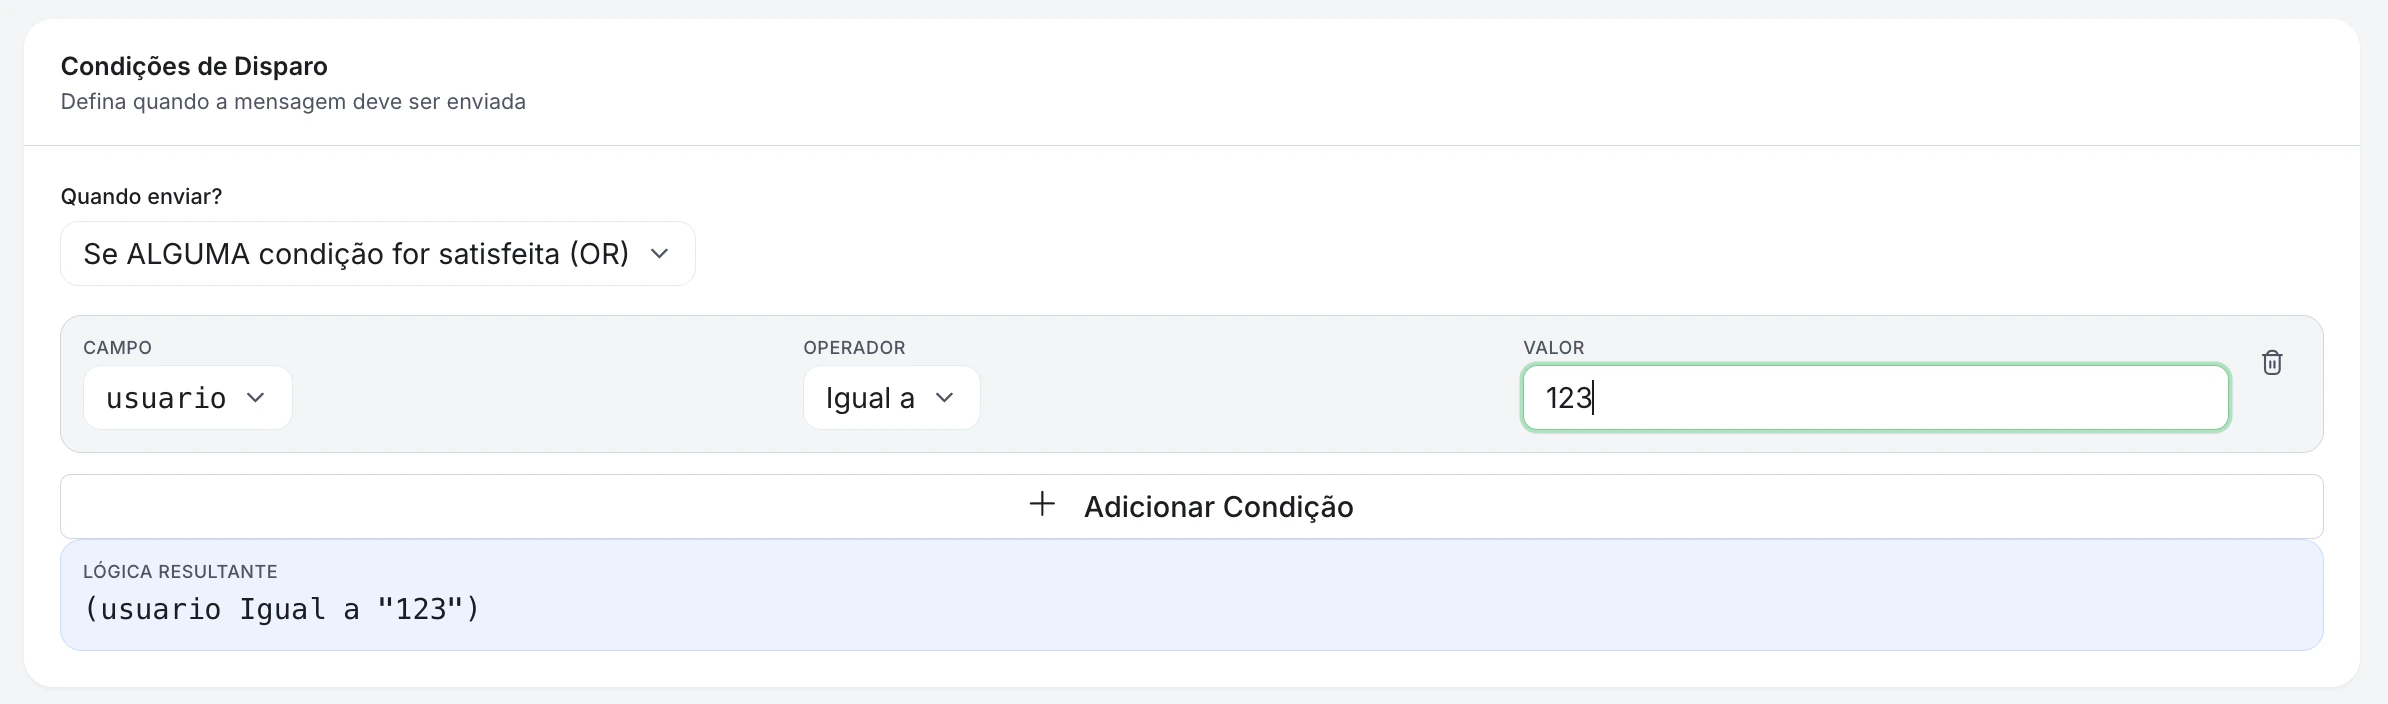Image resolution: width=2388 pixels, height=704 pixels.
Task: Click the plus icon next to Adicionar Condição
Action: click(x=1042, y=505)
